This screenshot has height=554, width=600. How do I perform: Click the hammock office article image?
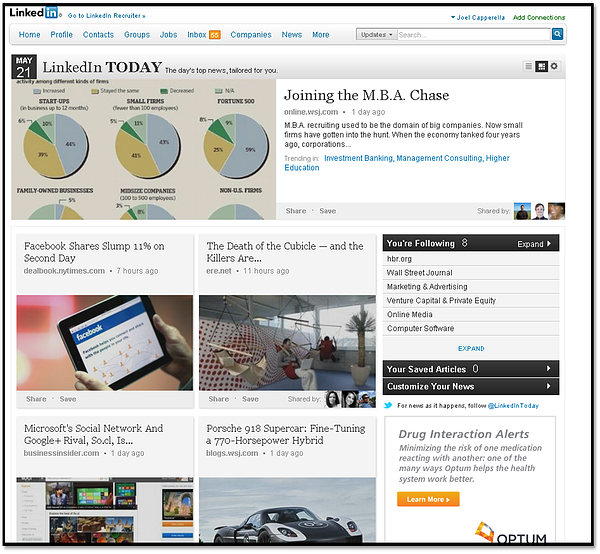point(287,343)
